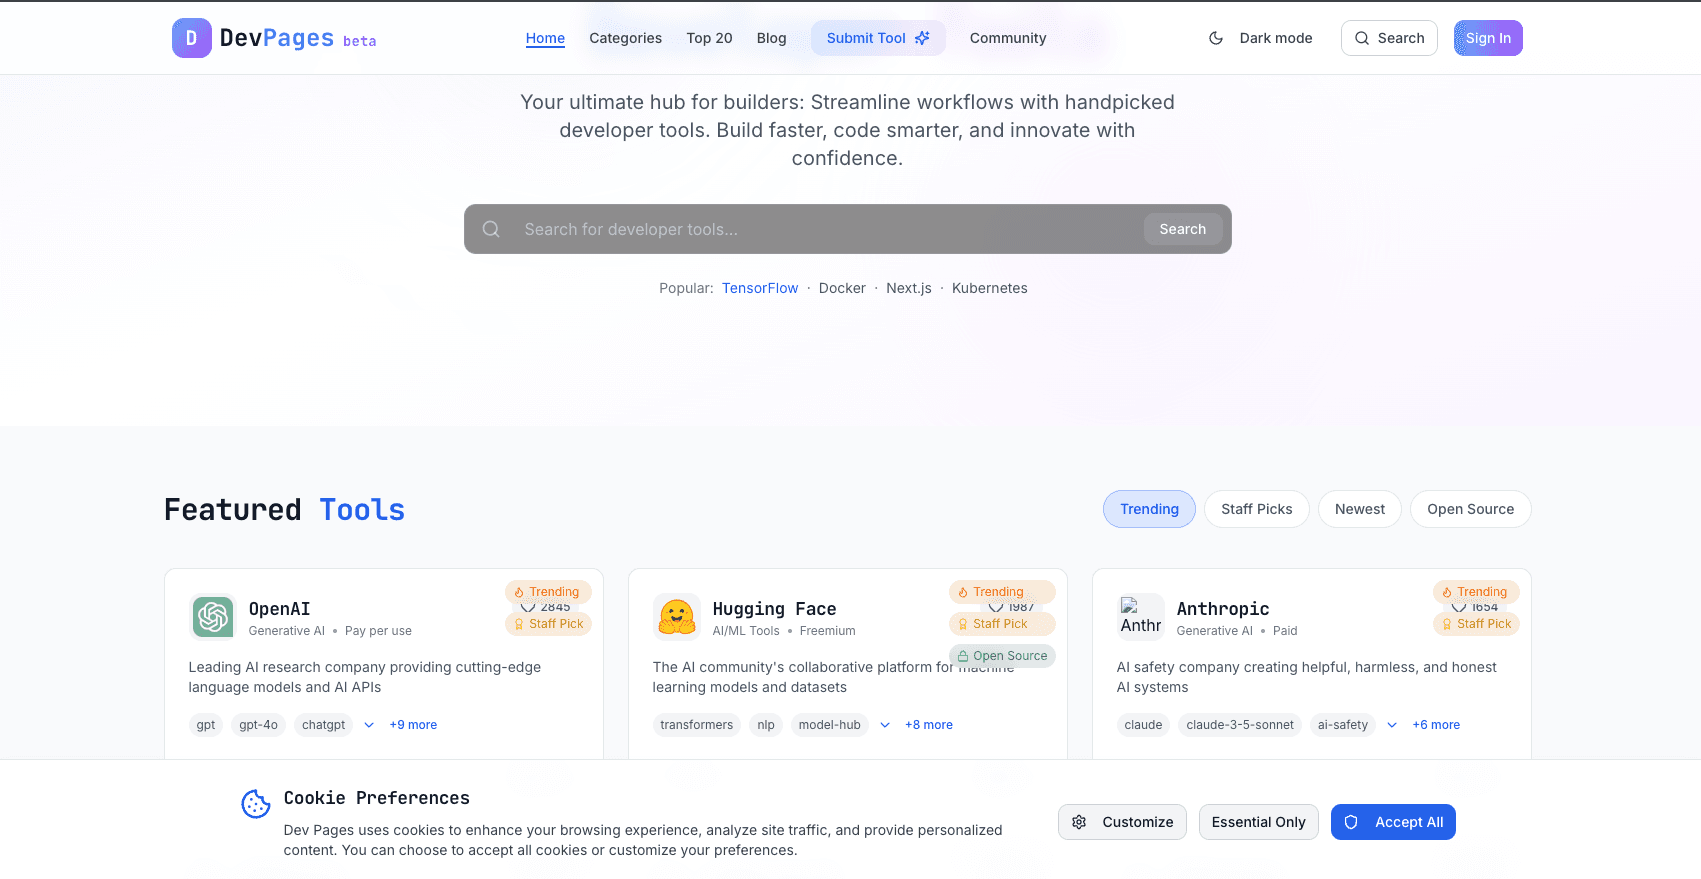
Task: Open Submit Tool page
Action: click(878, 38)
